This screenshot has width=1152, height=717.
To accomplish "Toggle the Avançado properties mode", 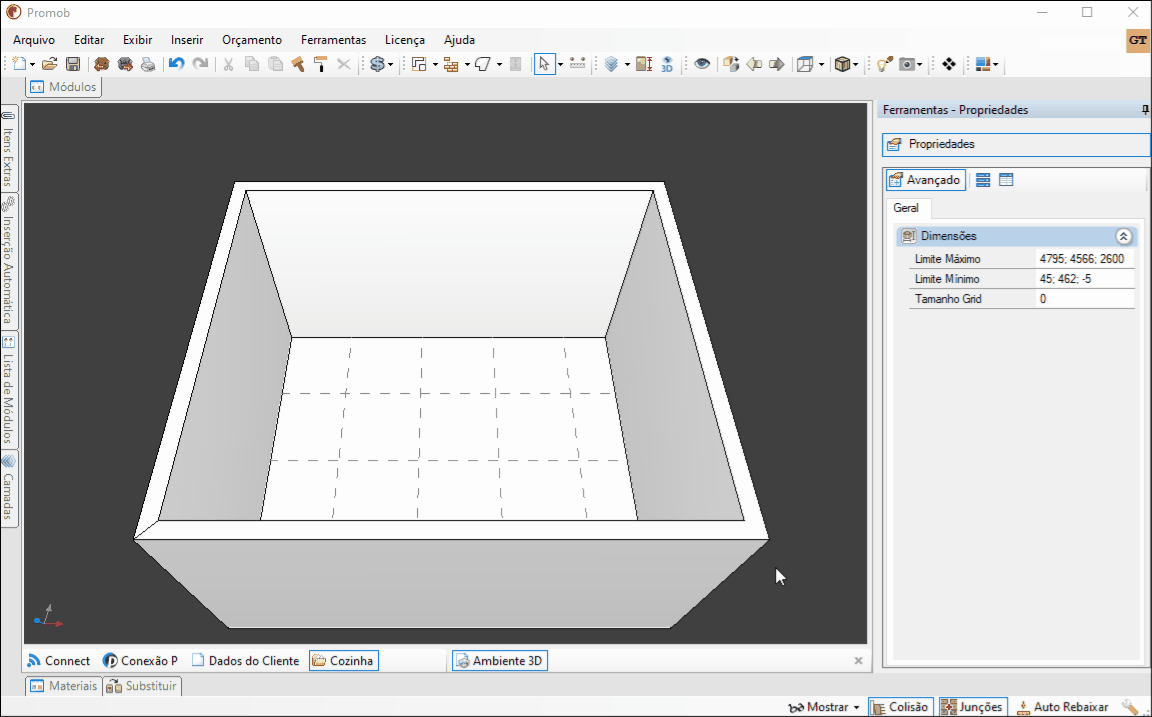I will click(926, 180).
